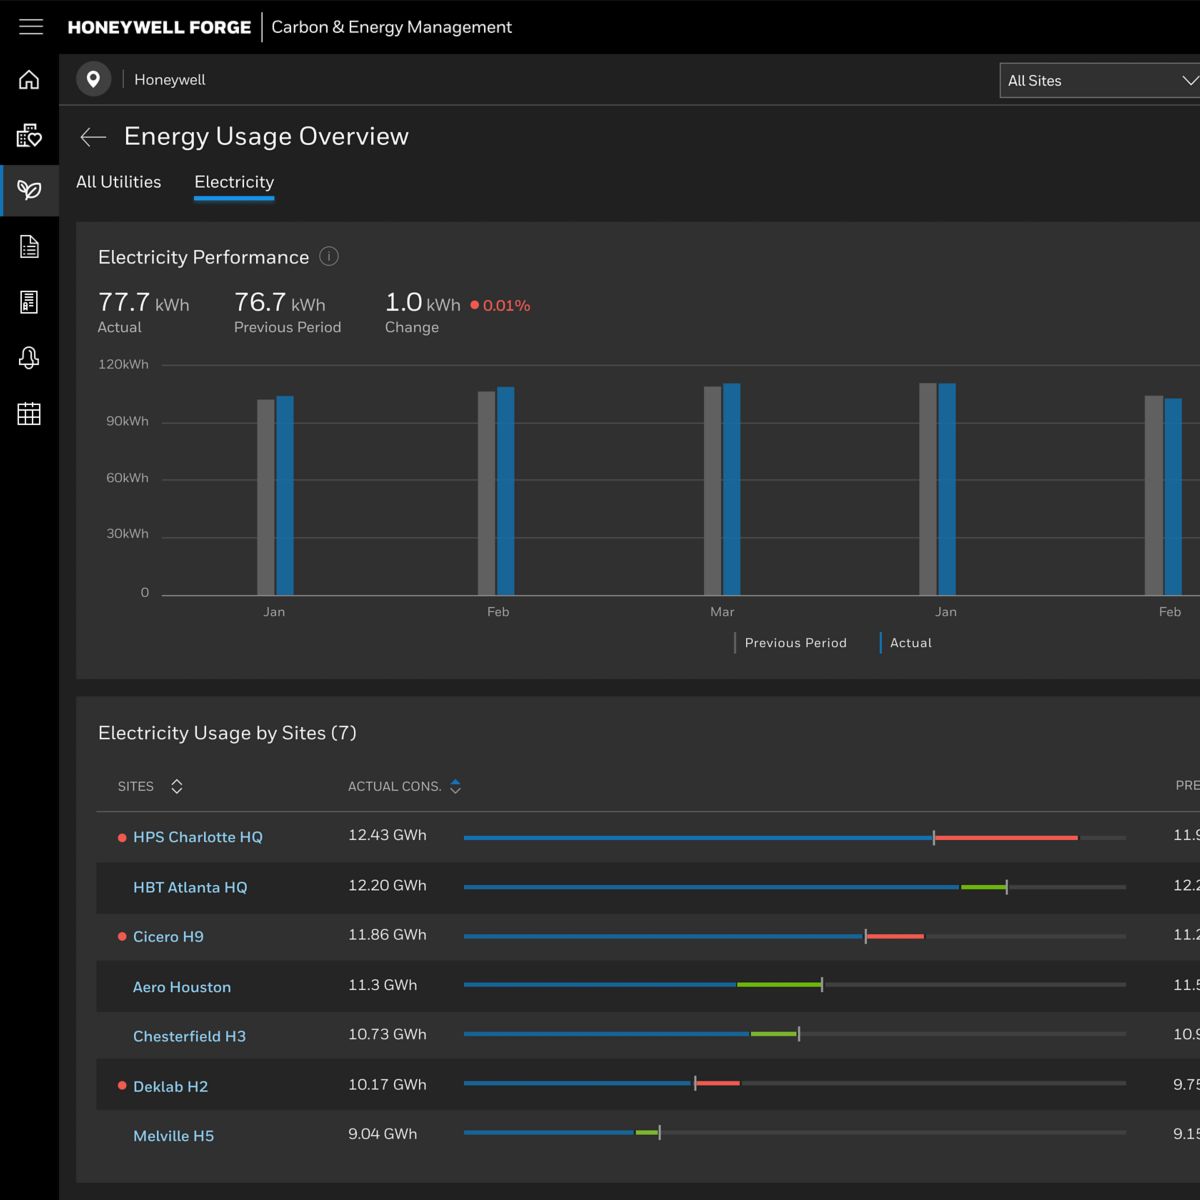
Task: Click the Deklab H2 red alert dot
Action: click(122, 1086)
